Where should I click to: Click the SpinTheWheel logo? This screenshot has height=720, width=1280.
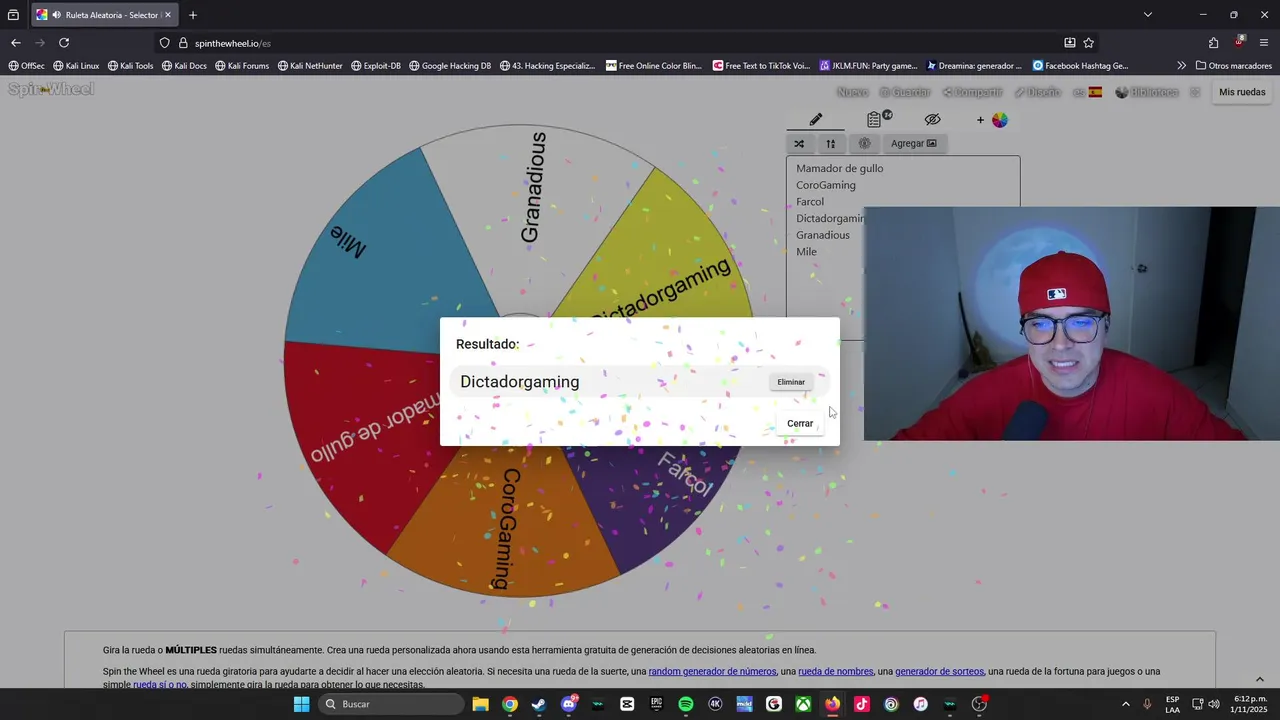click(51, 89)
